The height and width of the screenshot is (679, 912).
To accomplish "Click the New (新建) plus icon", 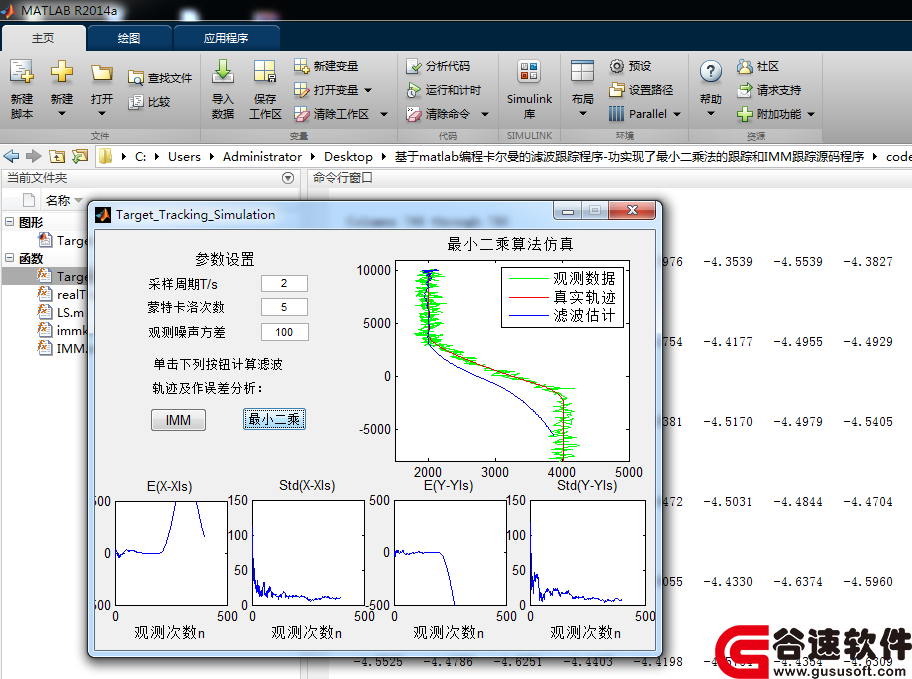I will [x=62, y=72].
